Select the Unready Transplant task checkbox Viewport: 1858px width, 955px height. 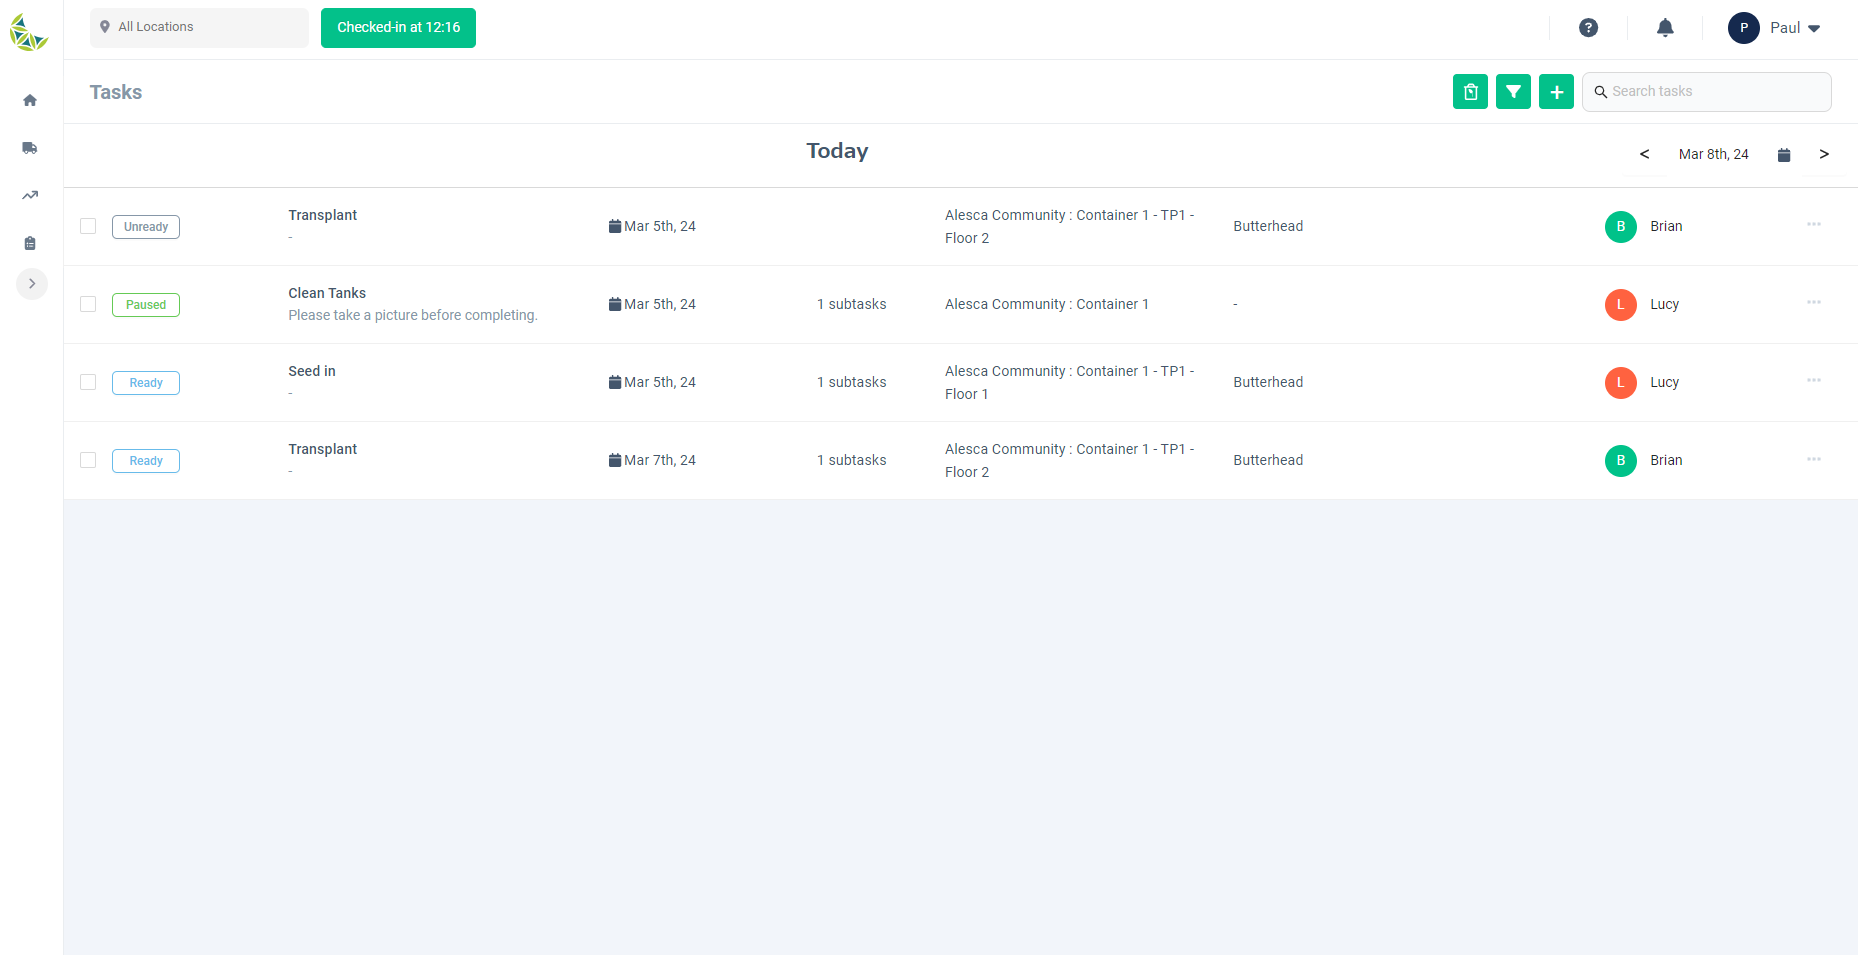[x=88, y=226]
